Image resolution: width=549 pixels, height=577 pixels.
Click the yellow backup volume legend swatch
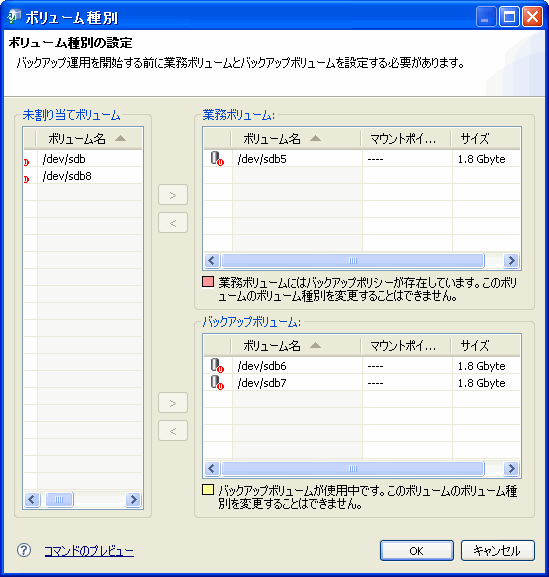(x=208, y=490)
